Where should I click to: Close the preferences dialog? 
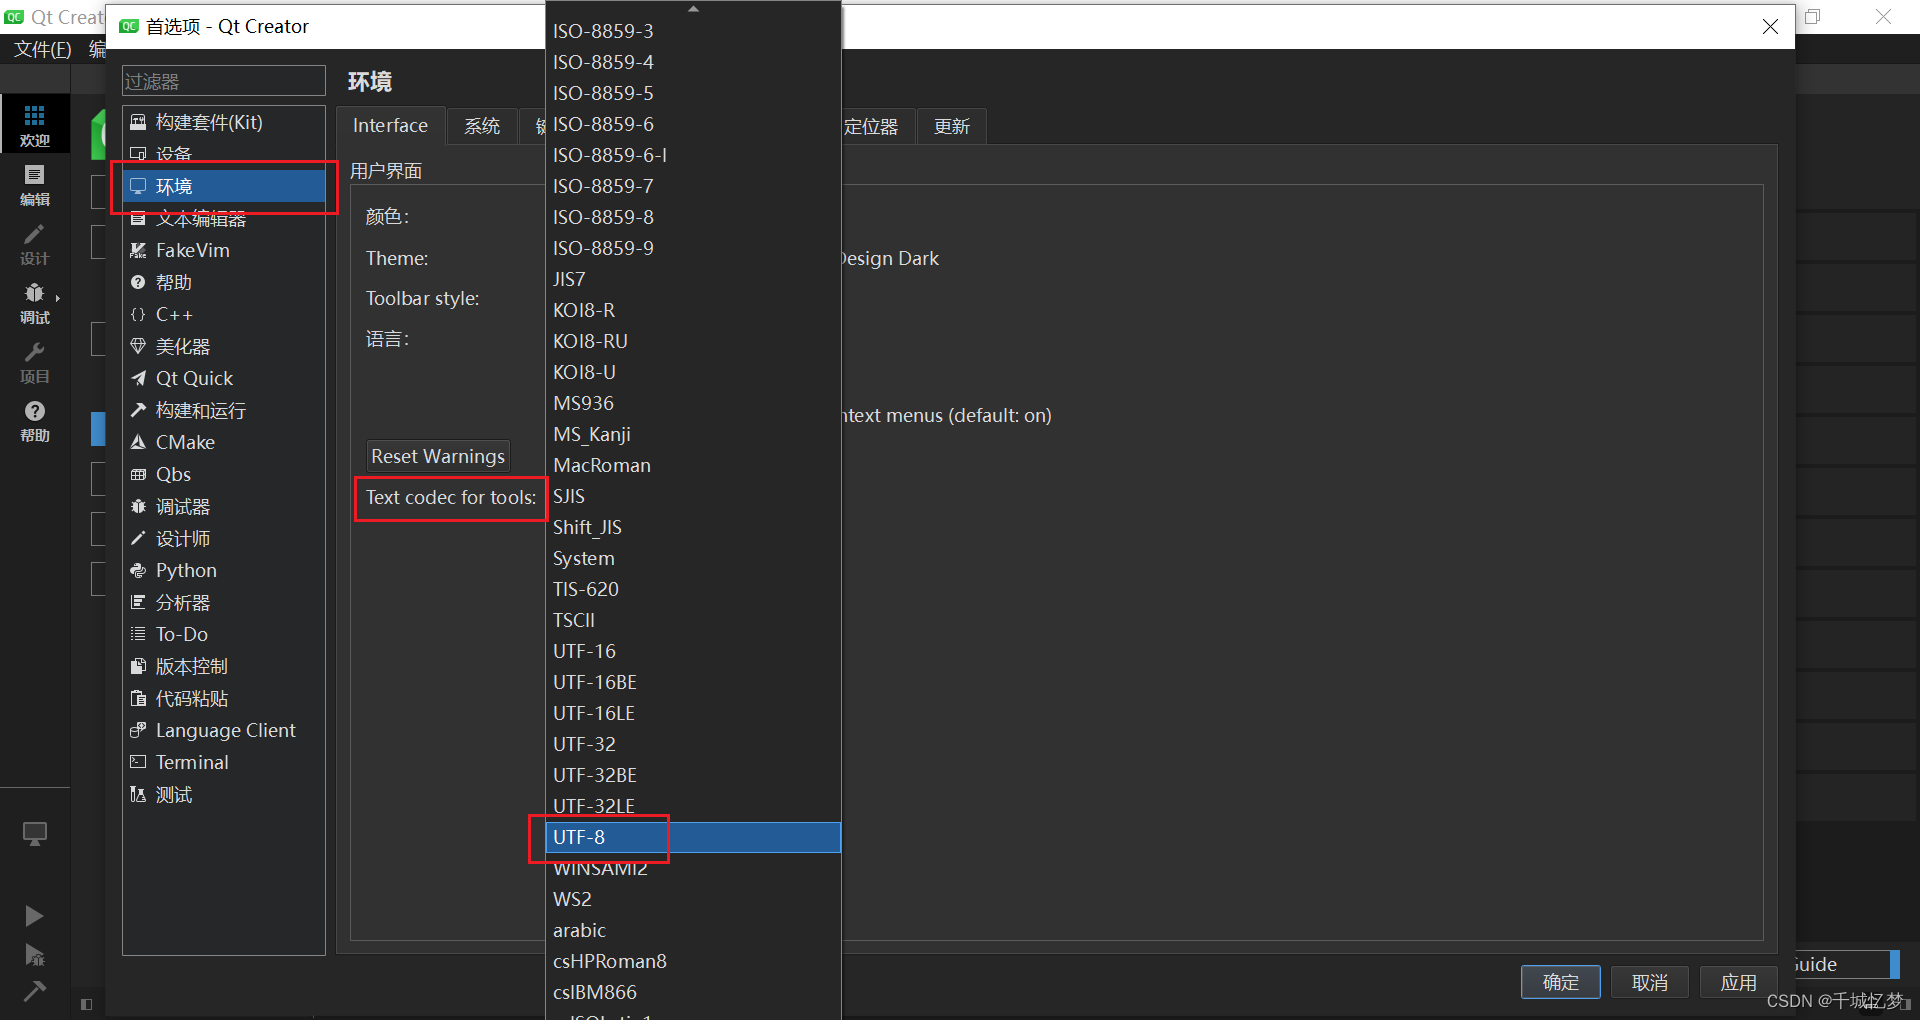tap(1770, 27)
